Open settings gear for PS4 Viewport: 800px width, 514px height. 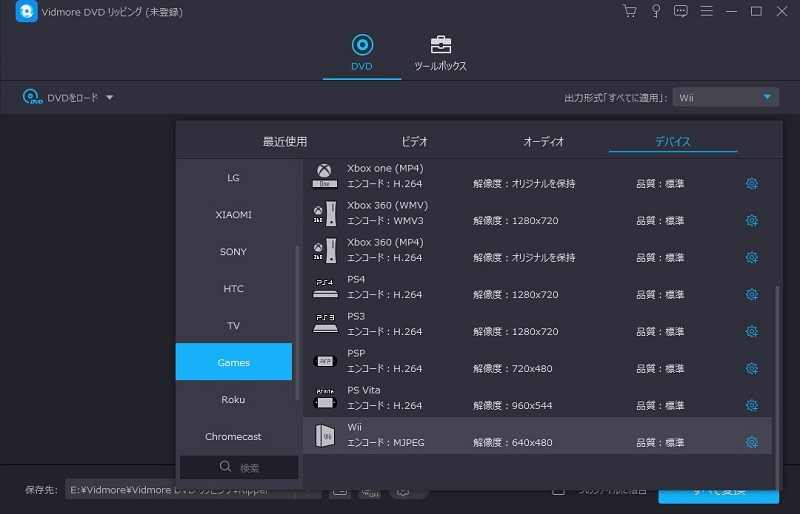(752, 295)
